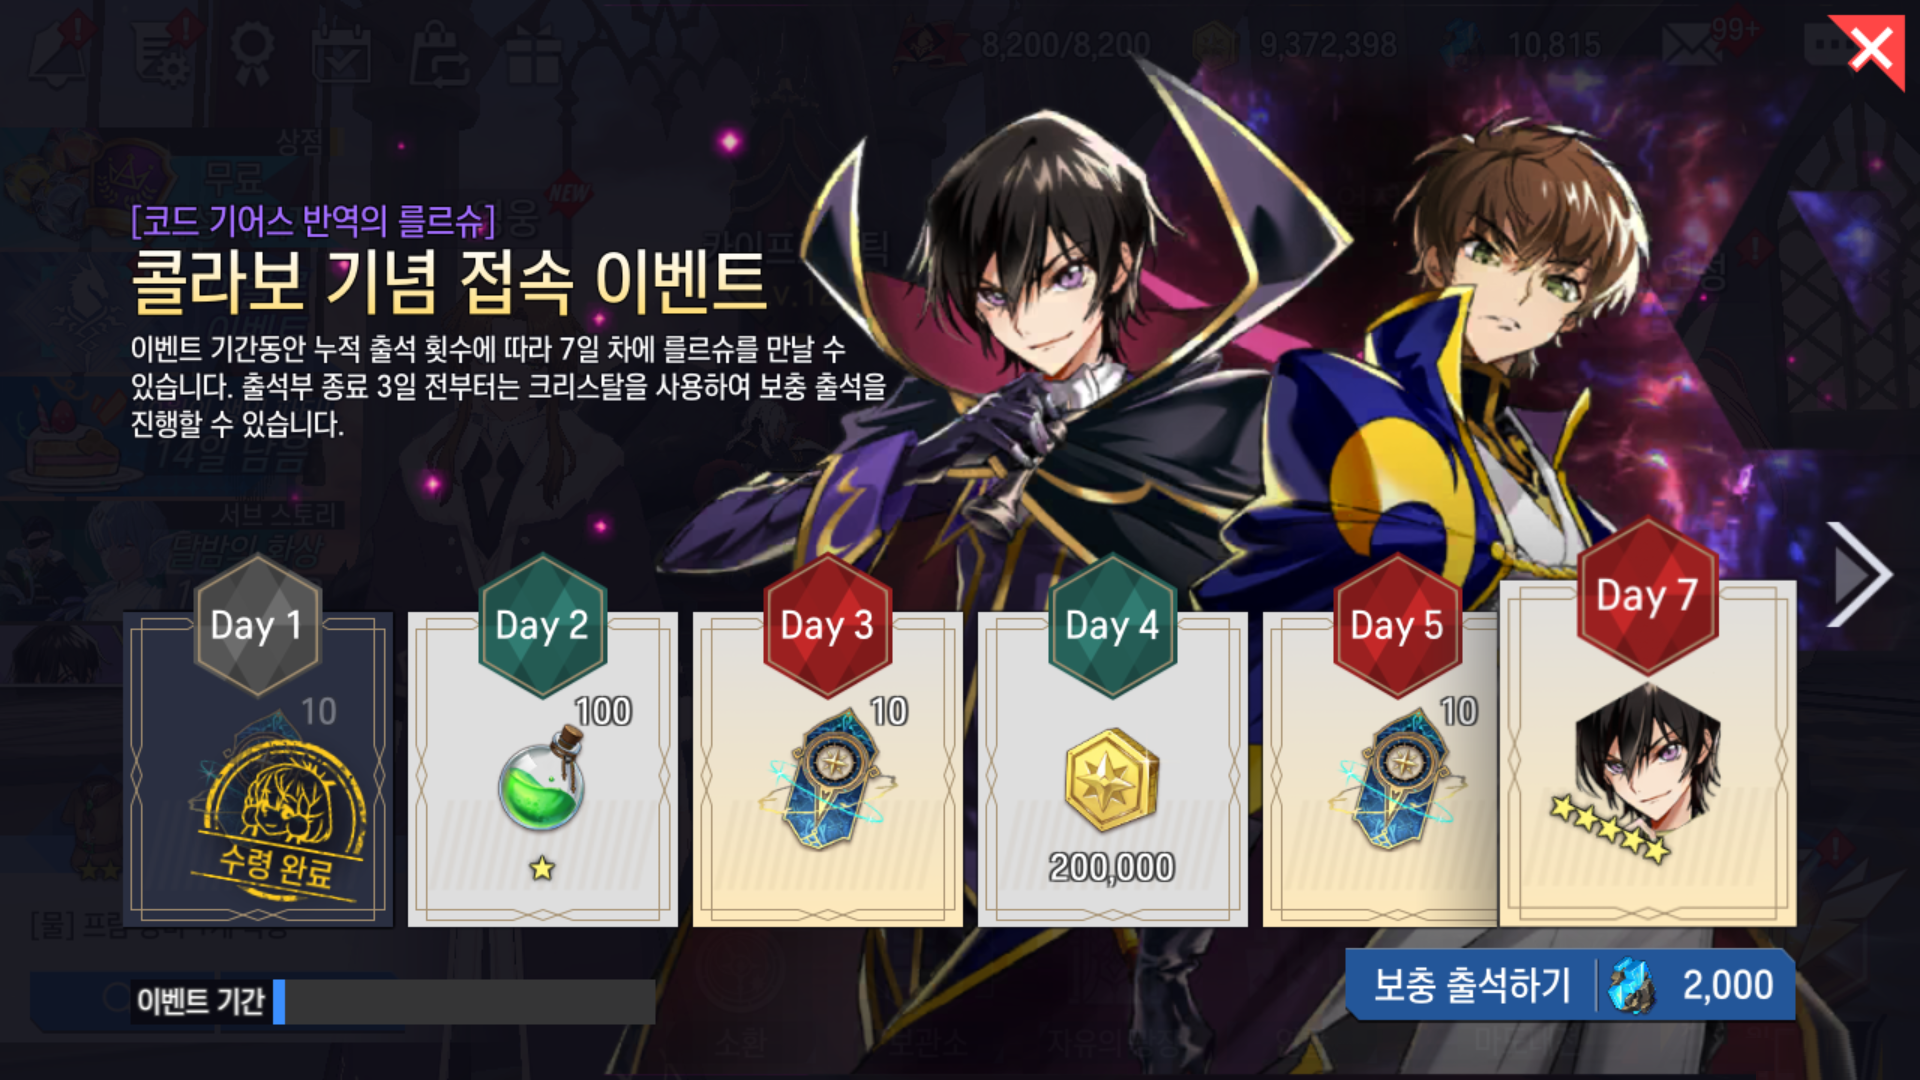Image resolution: width=1920 pixels, height=1080 pixels.
Task: Select the Day 4 green hexagon badge
Action: [x=1112, y=626]
